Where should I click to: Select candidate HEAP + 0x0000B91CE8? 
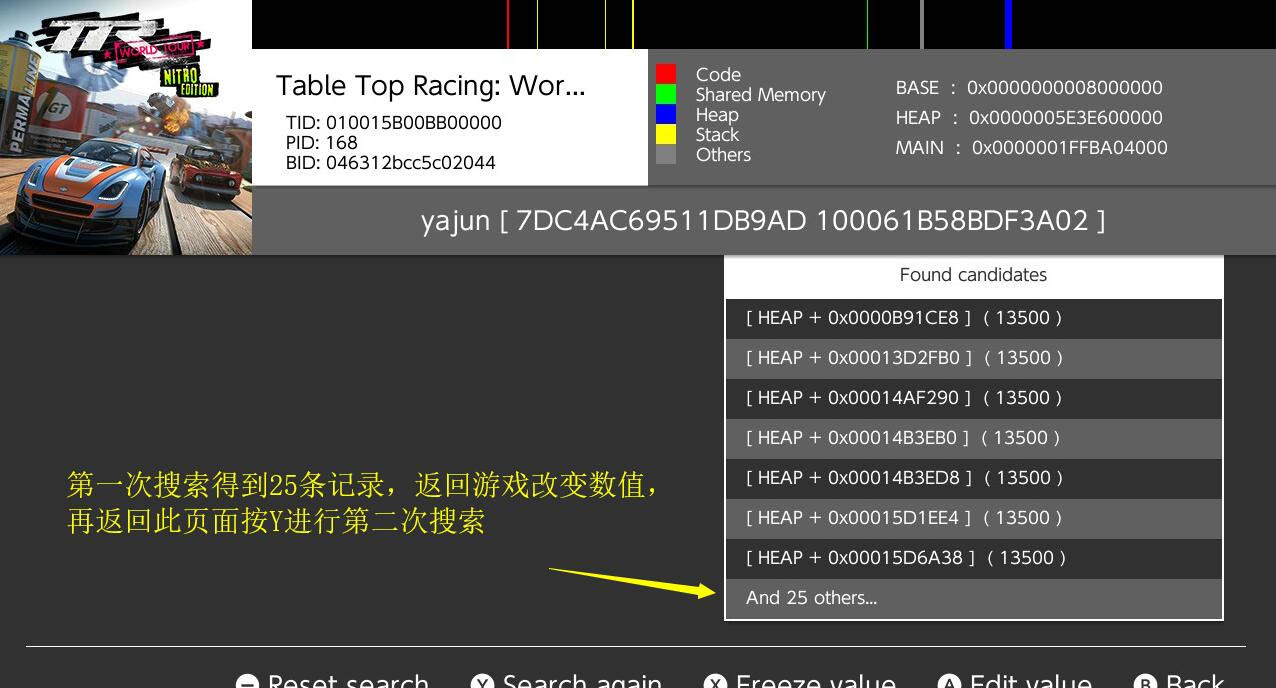click(x=974, y=318)
